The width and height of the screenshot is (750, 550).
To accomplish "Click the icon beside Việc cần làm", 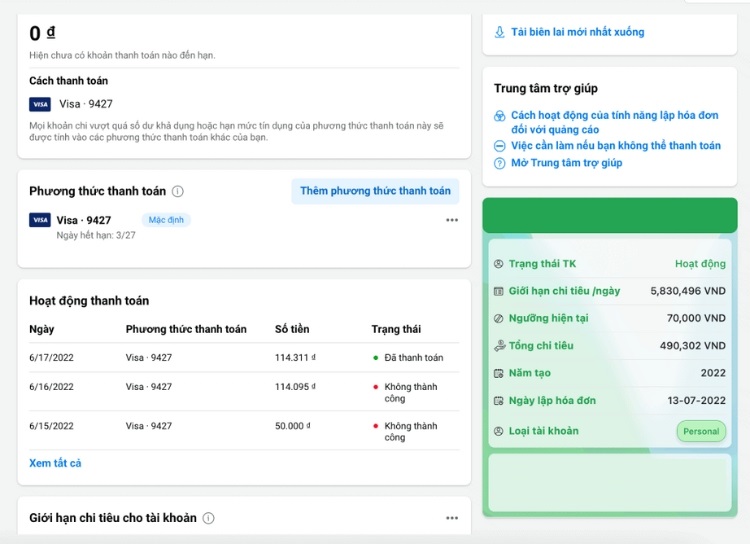I will coord(500,146).
